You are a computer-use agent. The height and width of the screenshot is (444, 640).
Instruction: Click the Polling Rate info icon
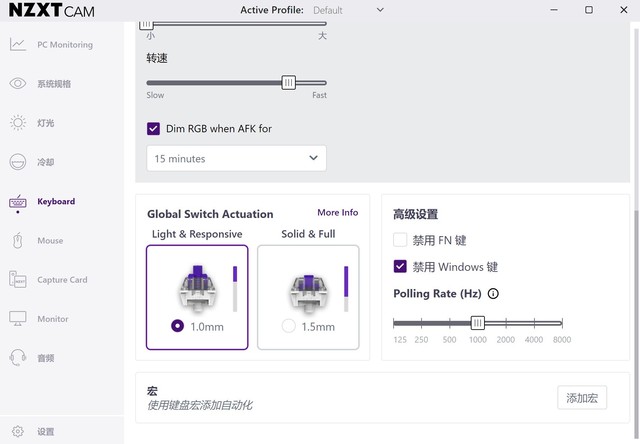point(493,294)
